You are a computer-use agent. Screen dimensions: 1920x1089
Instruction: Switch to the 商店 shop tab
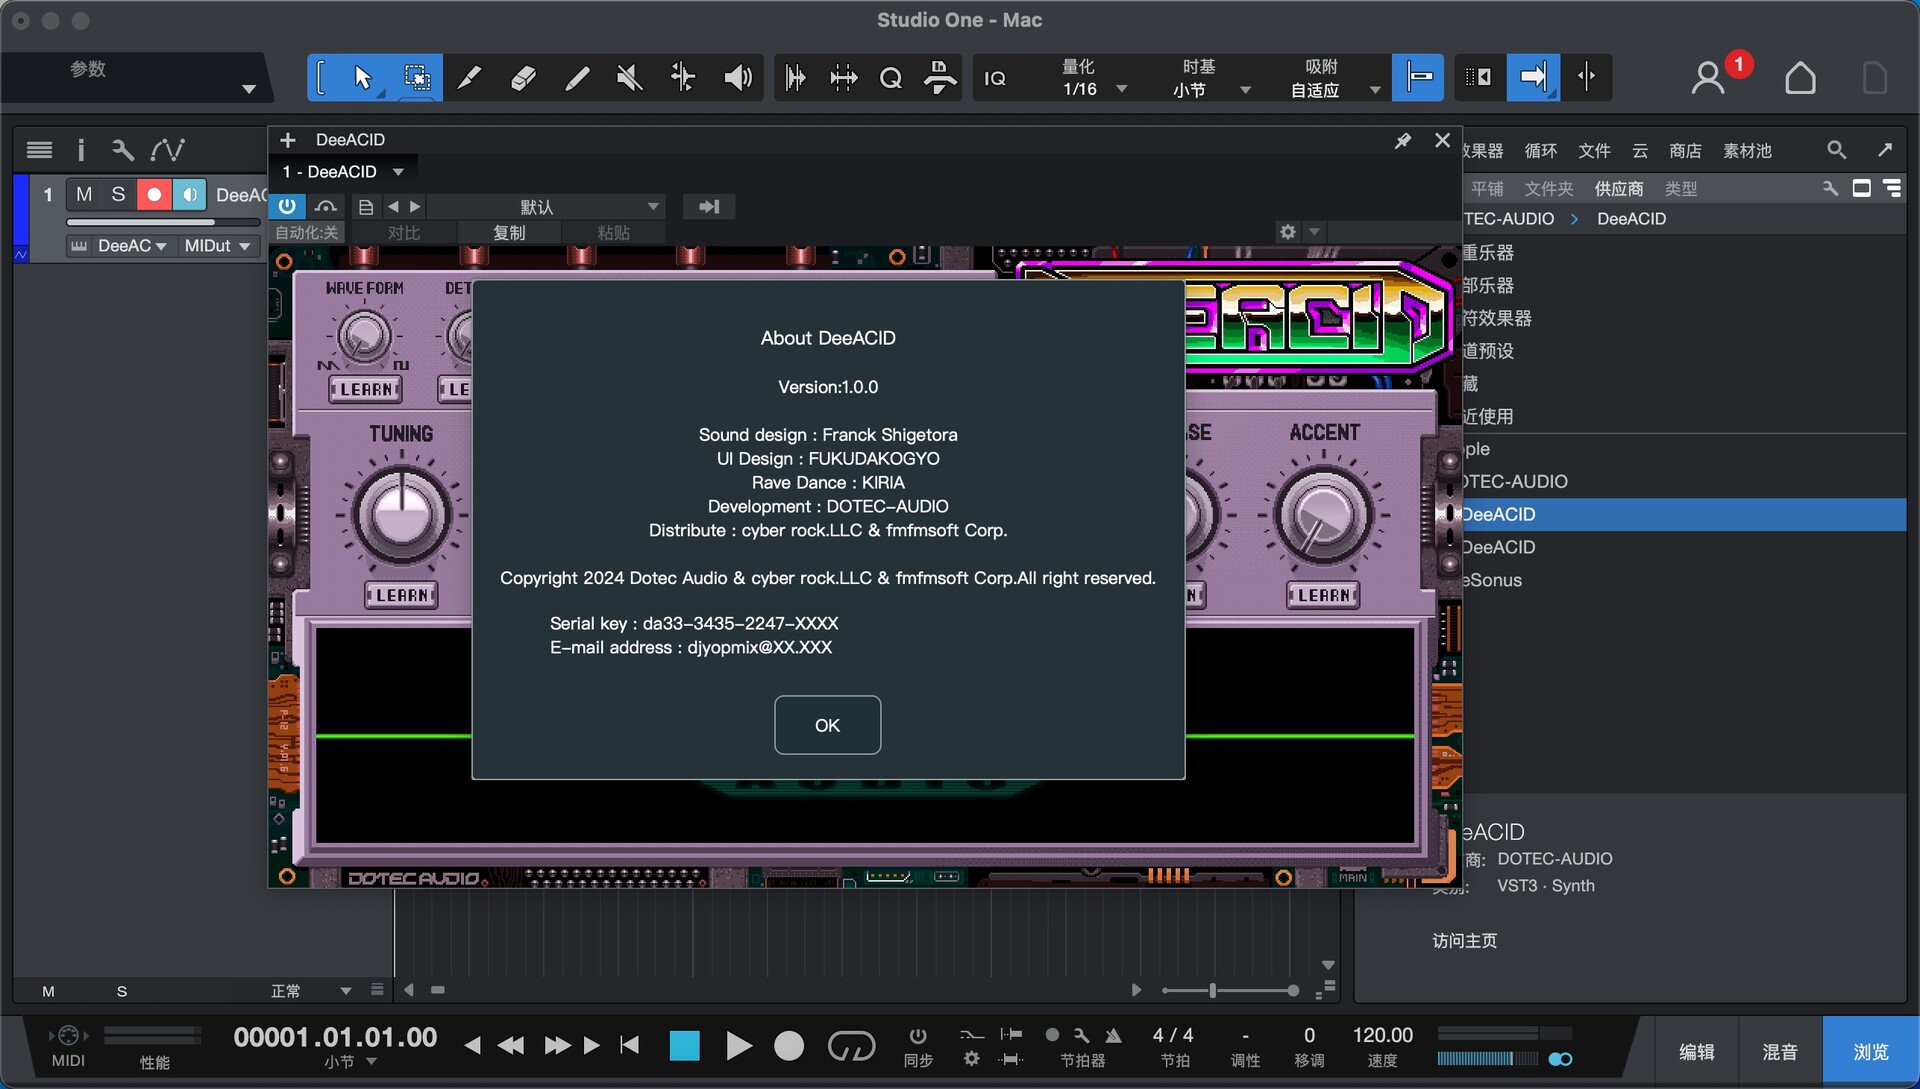[1685, 151]
